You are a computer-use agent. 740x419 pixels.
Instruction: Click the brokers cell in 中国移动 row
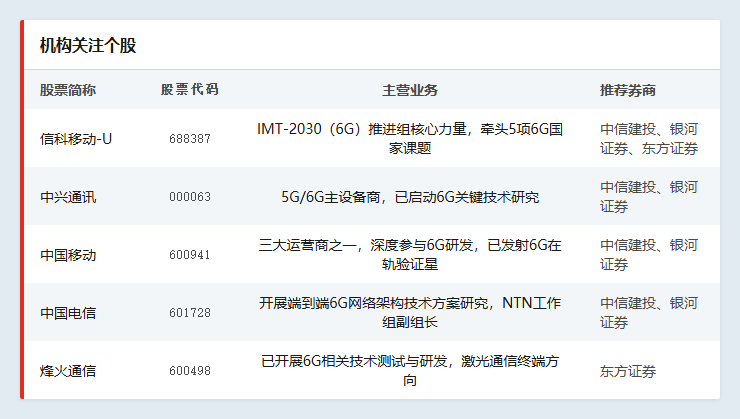coord(649,254)
